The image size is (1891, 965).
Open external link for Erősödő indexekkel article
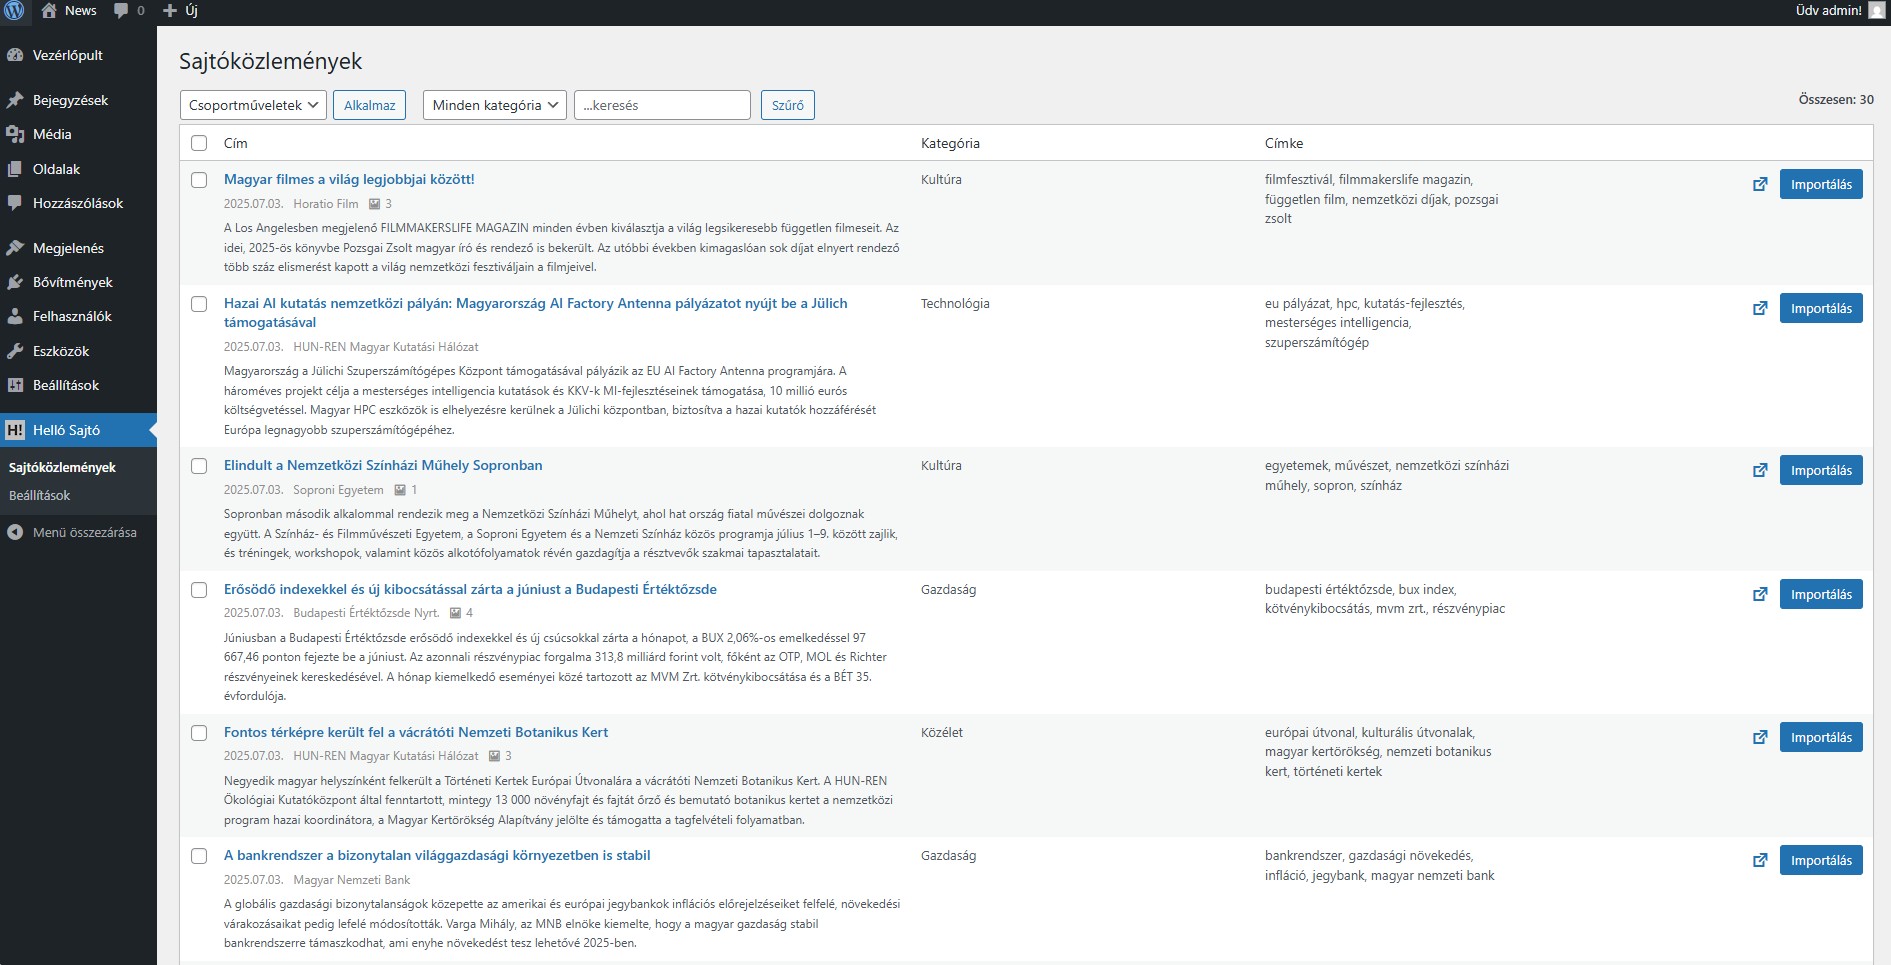pyautogui.click(x=1760, y=595)
